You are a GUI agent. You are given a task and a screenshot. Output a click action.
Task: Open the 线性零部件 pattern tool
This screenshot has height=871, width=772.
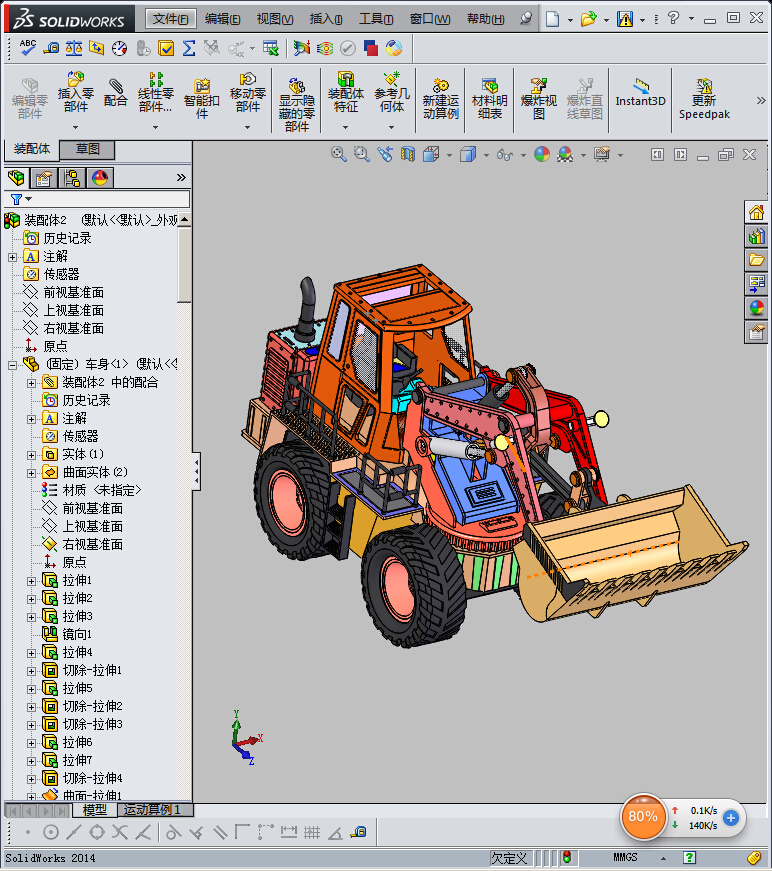[x=156, y=92]
